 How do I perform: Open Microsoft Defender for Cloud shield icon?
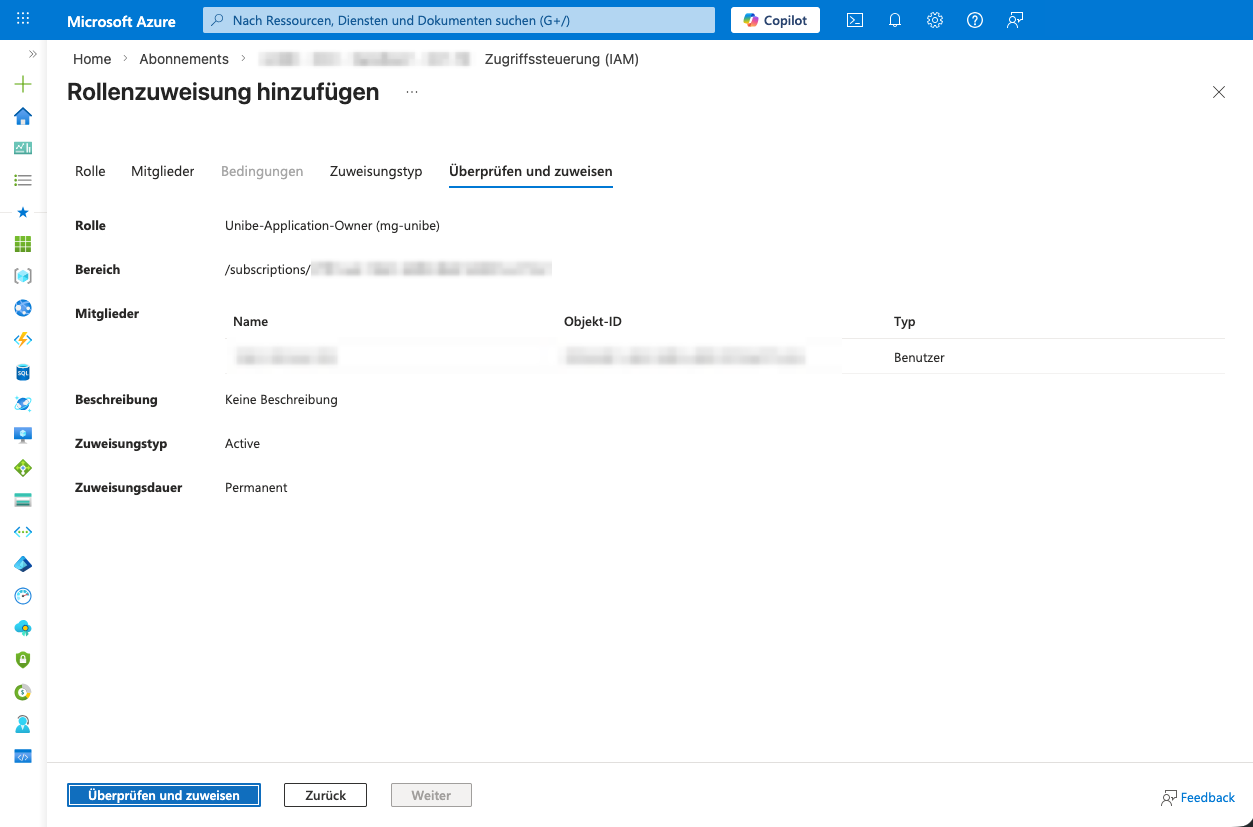(22, 659)
